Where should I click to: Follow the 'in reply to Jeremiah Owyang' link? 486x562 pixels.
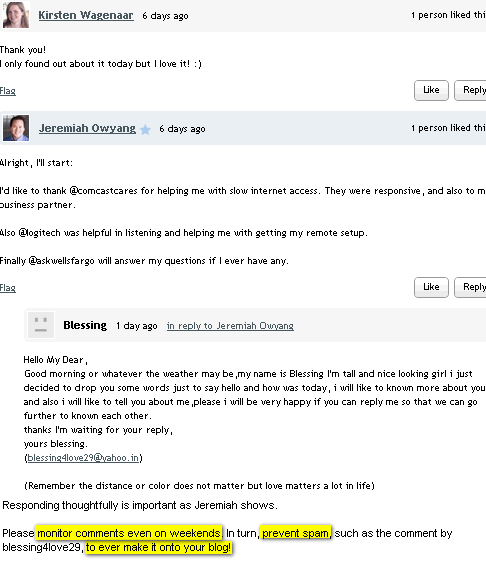(230, 326)
